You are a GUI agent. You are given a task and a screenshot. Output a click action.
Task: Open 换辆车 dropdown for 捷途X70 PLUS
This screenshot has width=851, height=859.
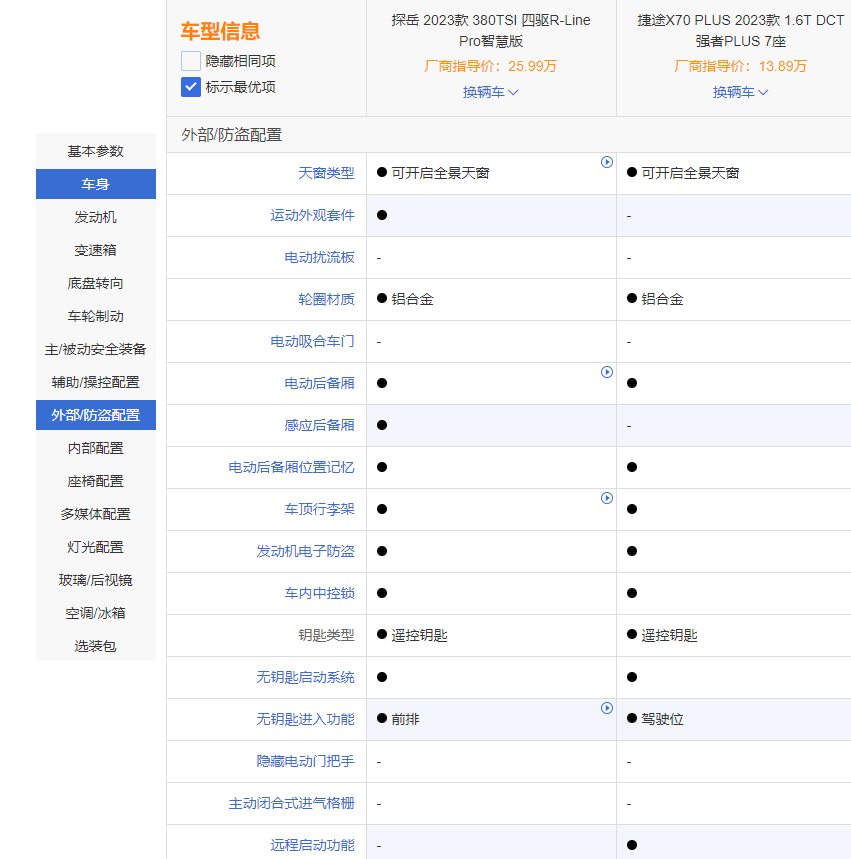(740, 92)
